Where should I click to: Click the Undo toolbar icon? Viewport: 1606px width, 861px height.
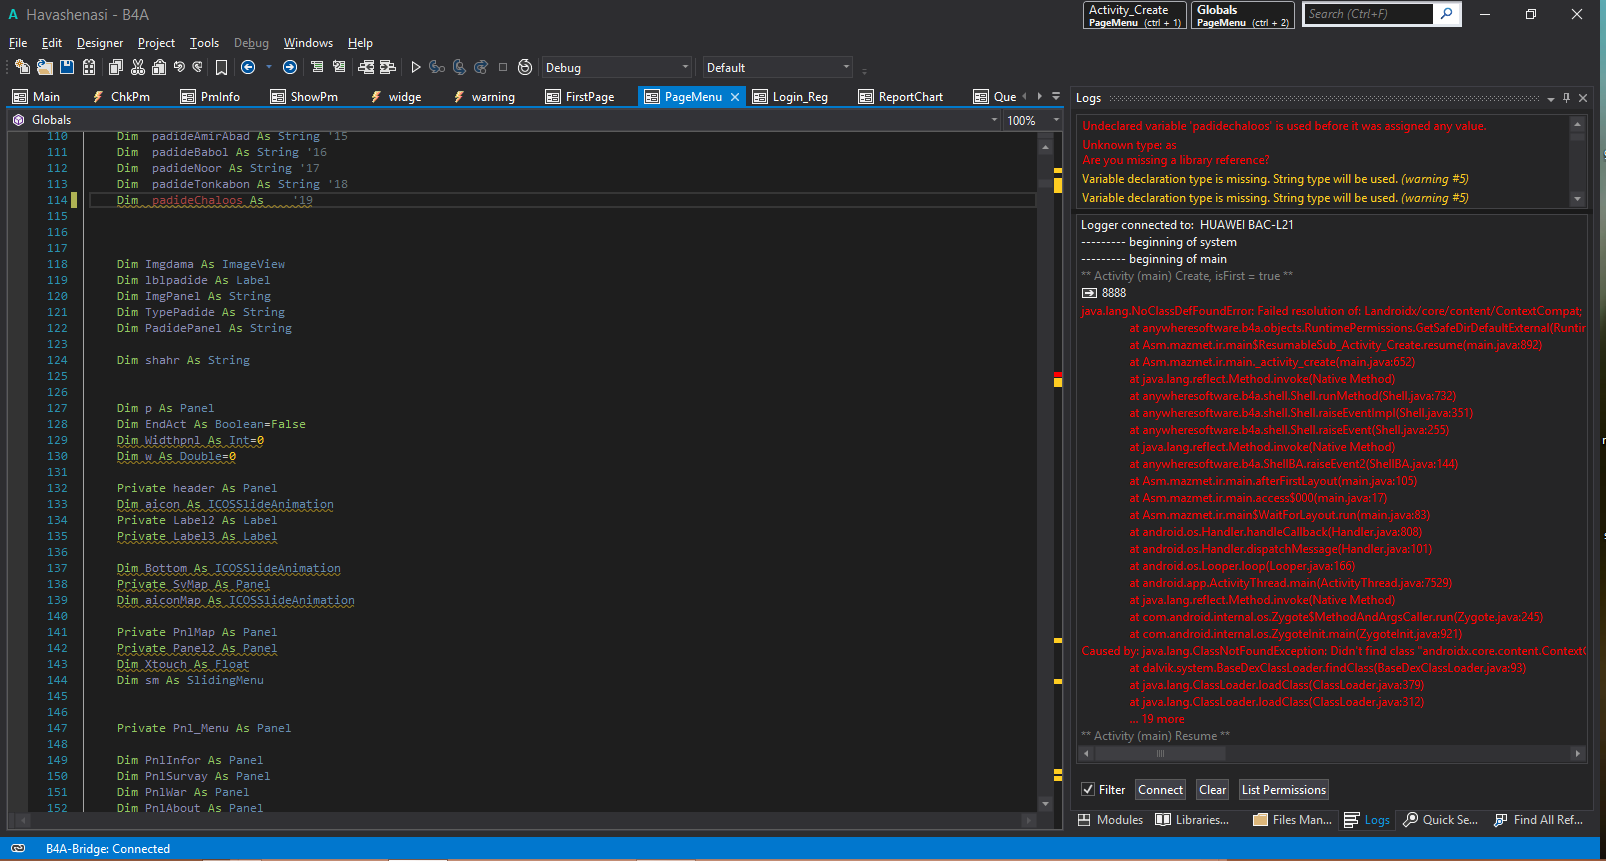point(179,67)
